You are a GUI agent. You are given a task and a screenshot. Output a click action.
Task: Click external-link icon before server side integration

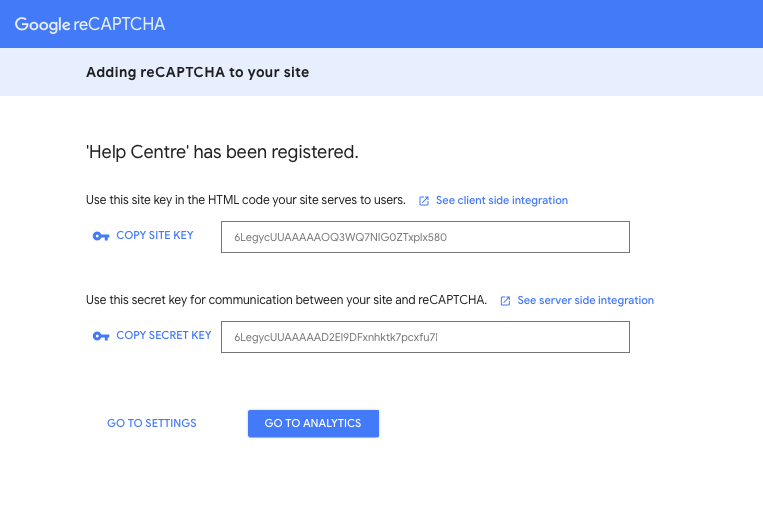tap(505, 301)
